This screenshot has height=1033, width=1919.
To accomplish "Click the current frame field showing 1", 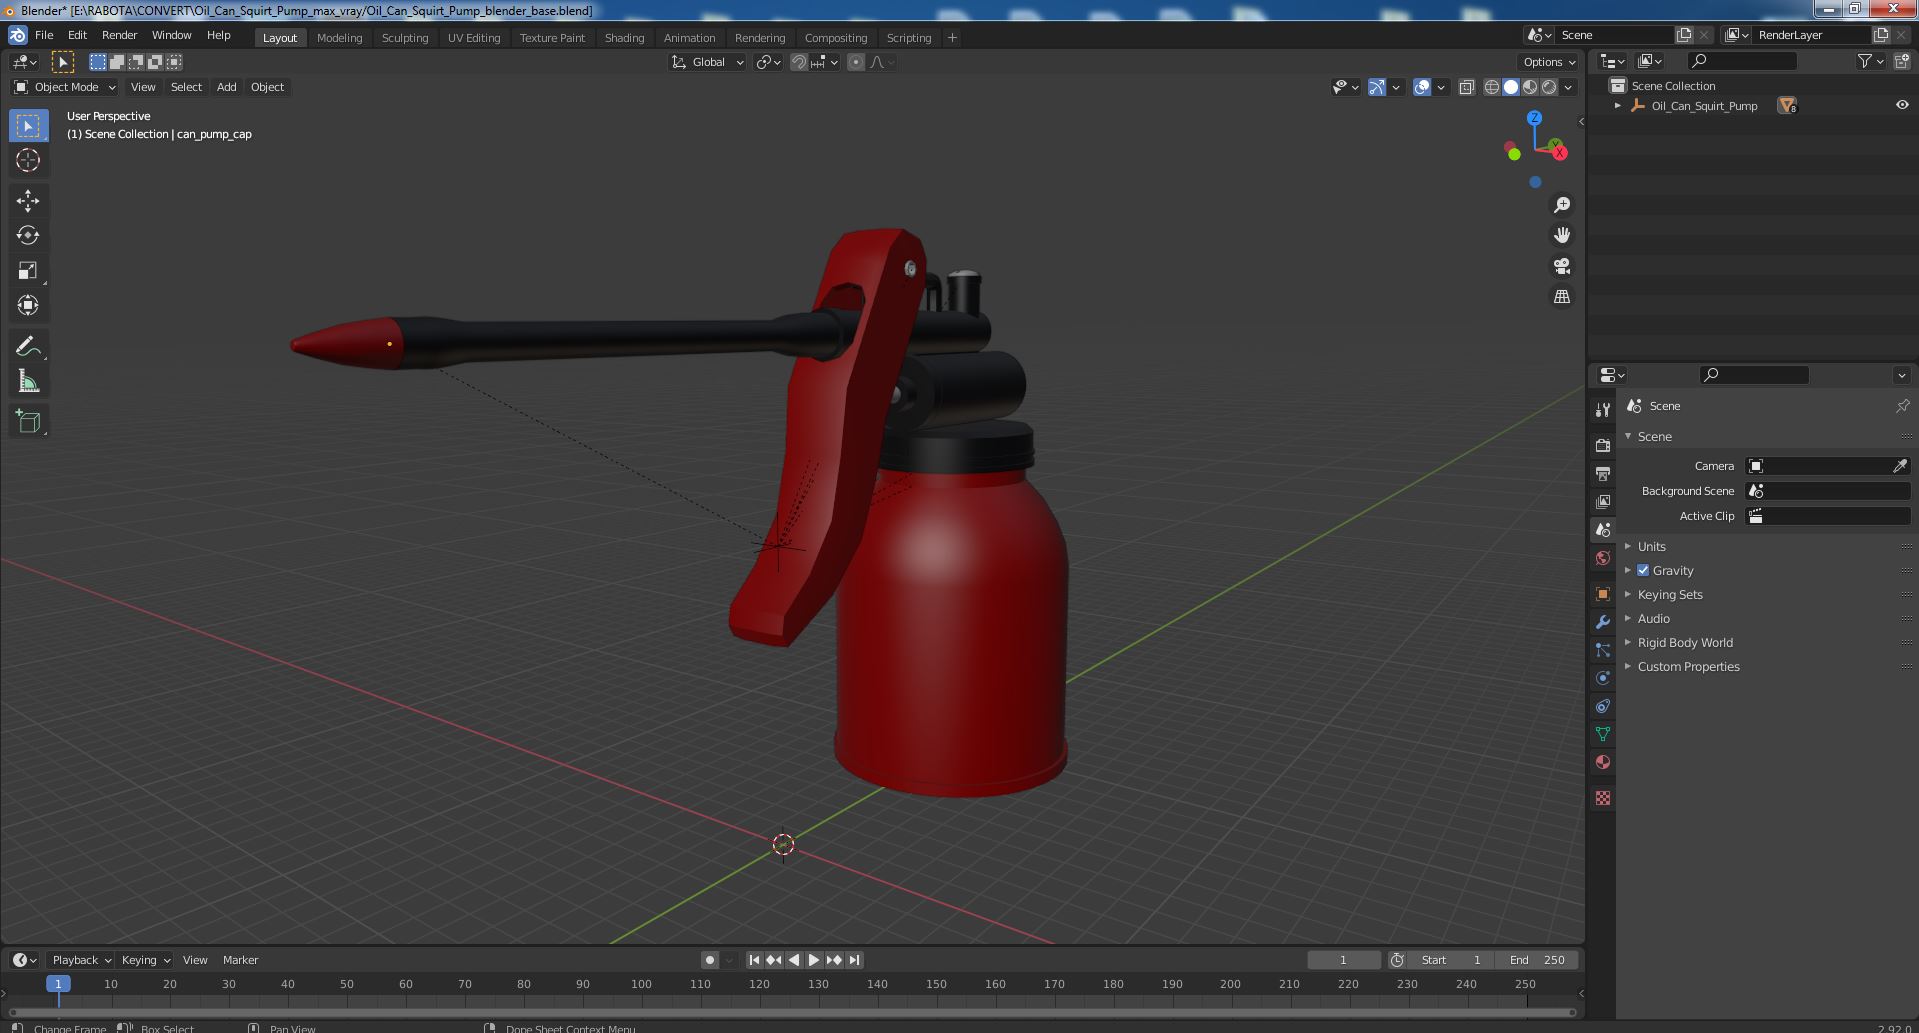I will pos(1343,960).
